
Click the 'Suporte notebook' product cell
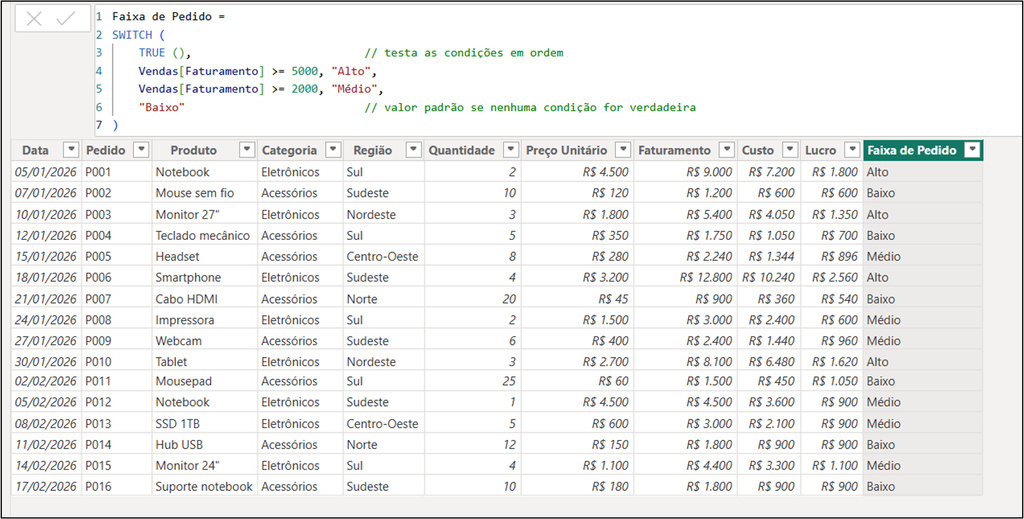coord(204,486)
